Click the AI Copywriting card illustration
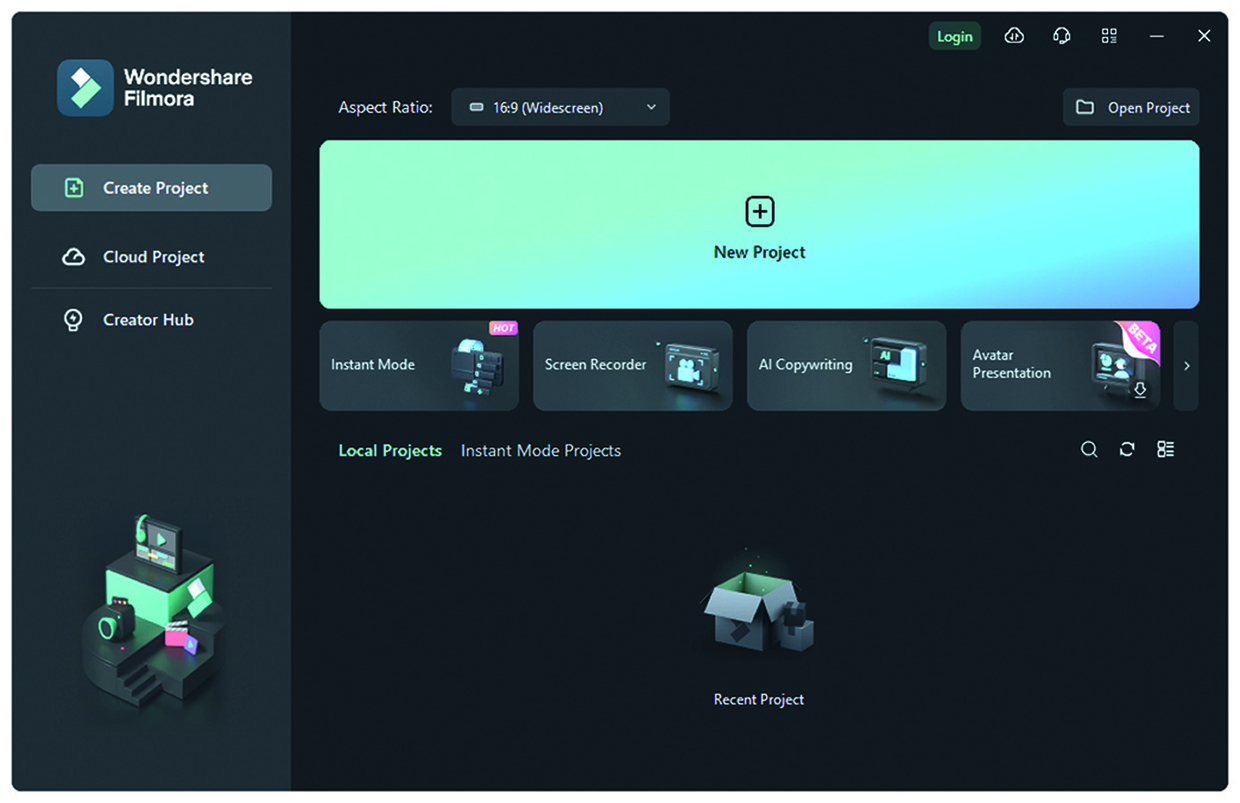Screen dimensions: 1240x803 [897, 366]
